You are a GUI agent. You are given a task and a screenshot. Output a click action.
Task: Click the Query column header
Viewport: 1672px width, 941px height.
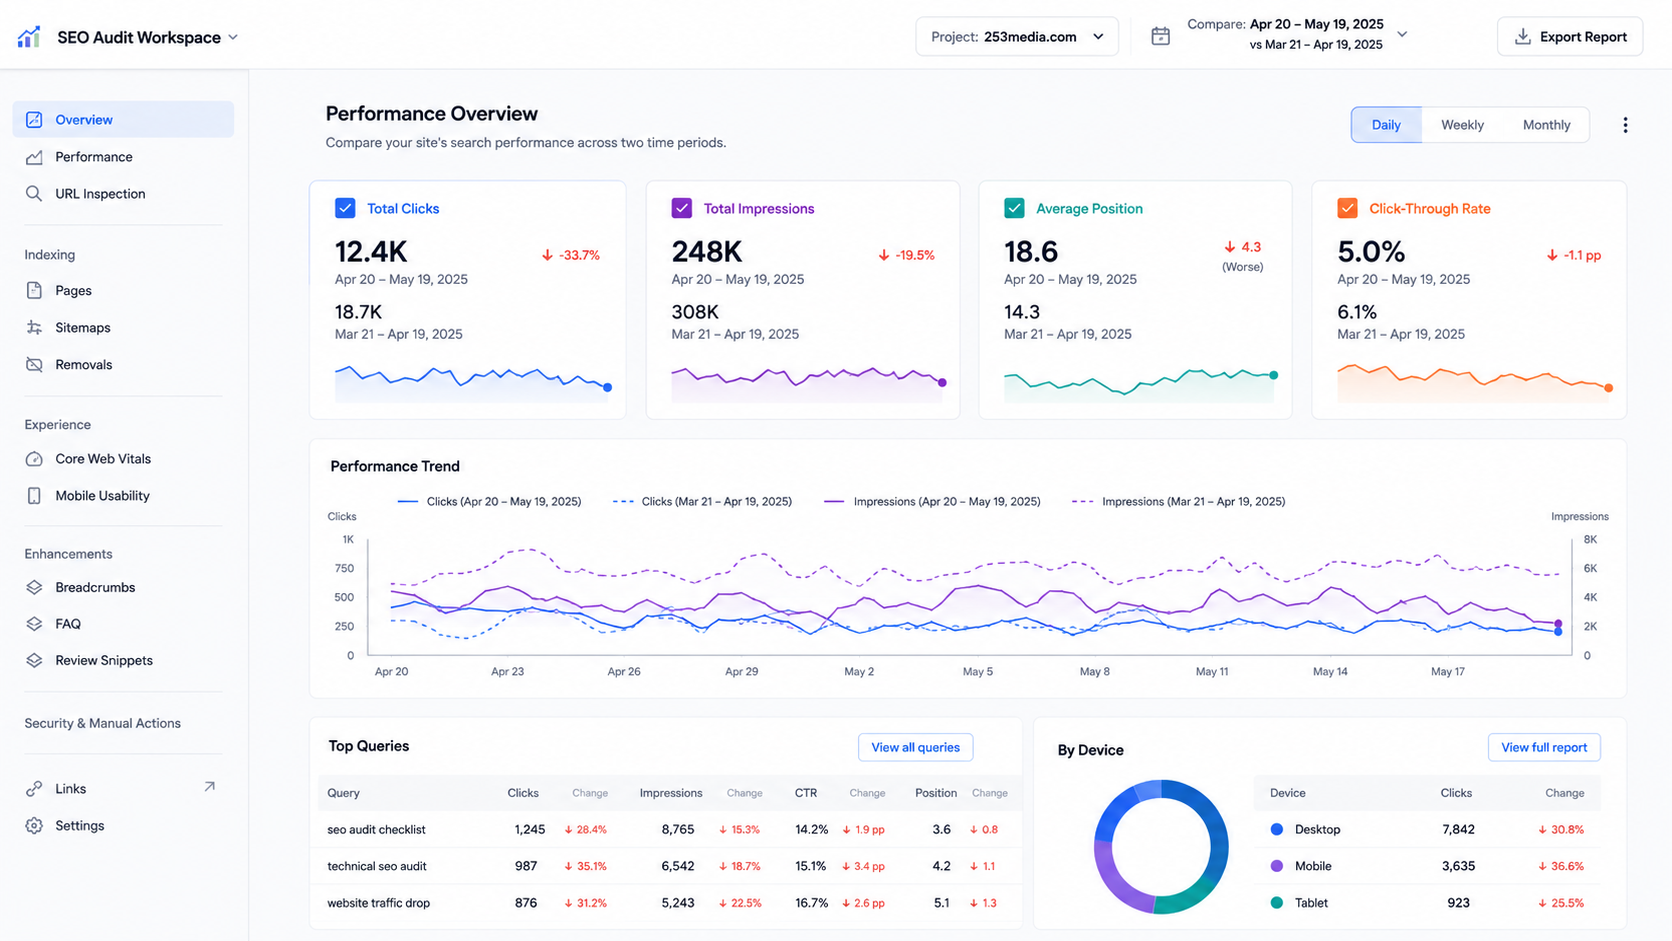[x=344, y=793]
